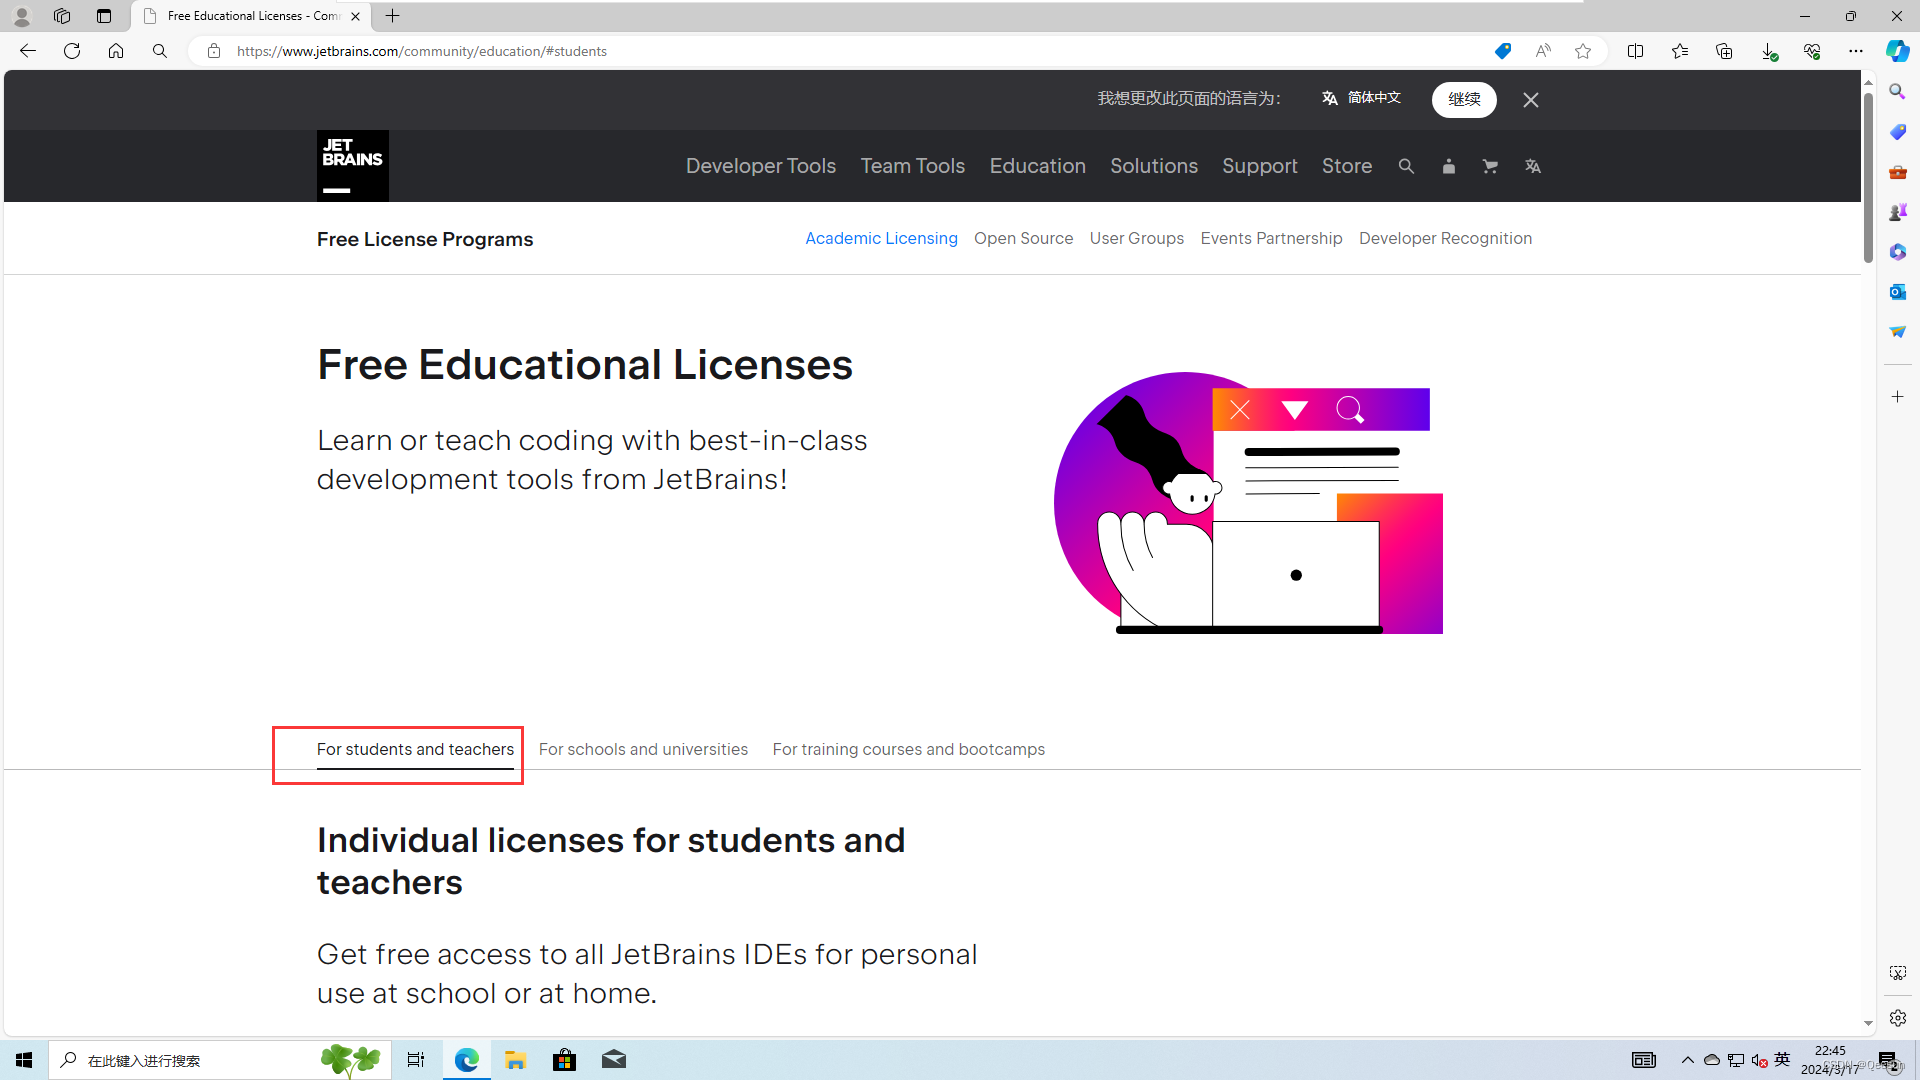The width and height of the screenshot is (1920, 1080).
Task: Activate Read aloud icon
Action: 1543,51
